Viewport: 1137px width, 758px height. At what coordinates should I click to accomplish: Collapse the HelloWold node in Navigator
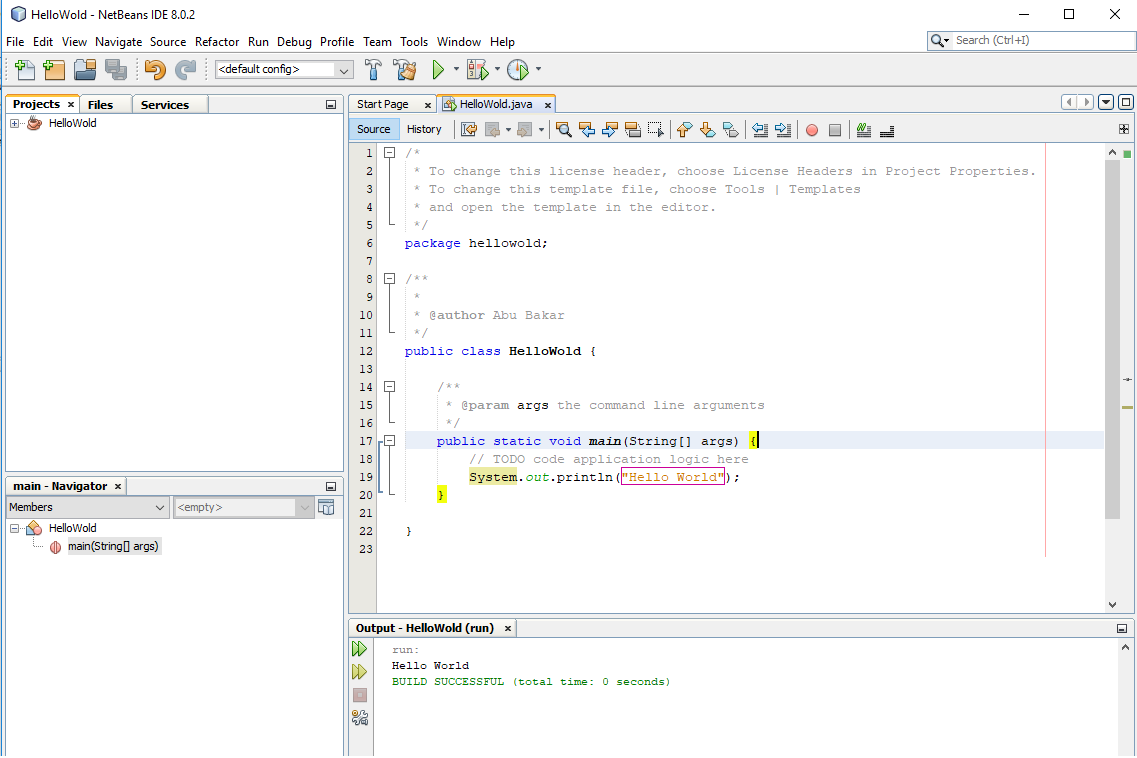tap(14, 529)
